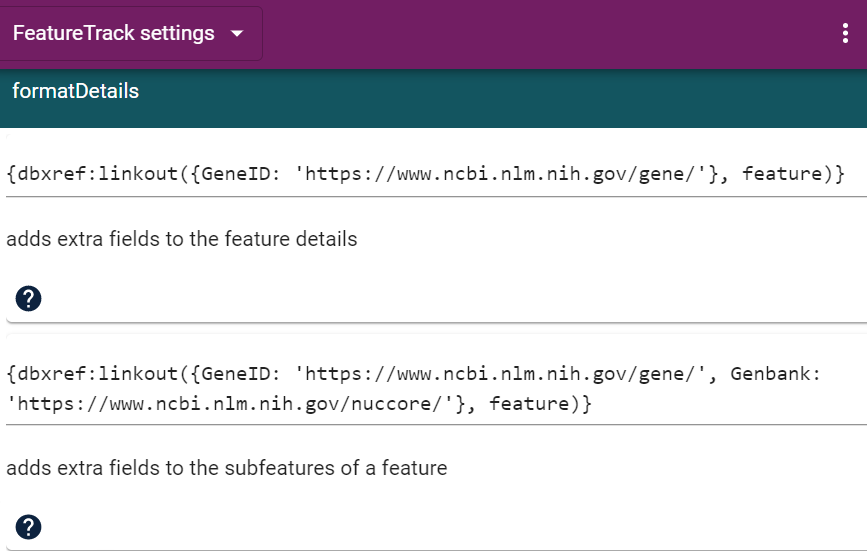Click 'dbxref:linkout' in the first field
This screenshot has width=867, height=551.
(x=92, y=174)
